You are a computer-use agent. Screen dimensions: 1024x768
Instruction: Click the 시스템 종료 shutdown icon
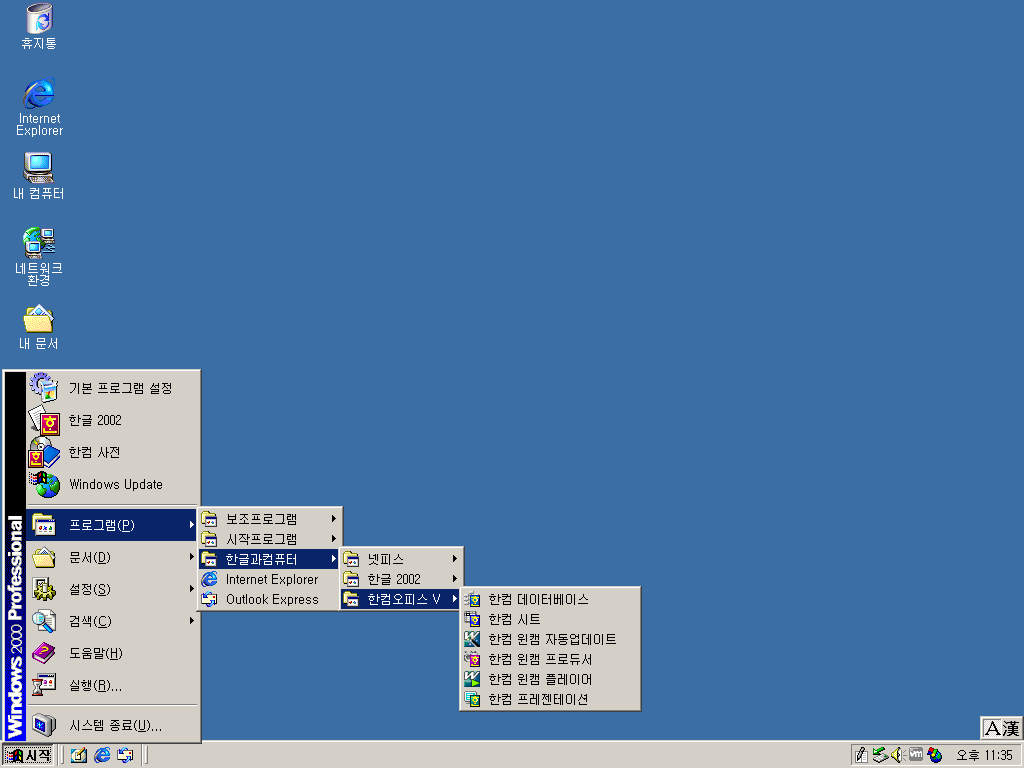pyautogui.click(x=44, y=726)
